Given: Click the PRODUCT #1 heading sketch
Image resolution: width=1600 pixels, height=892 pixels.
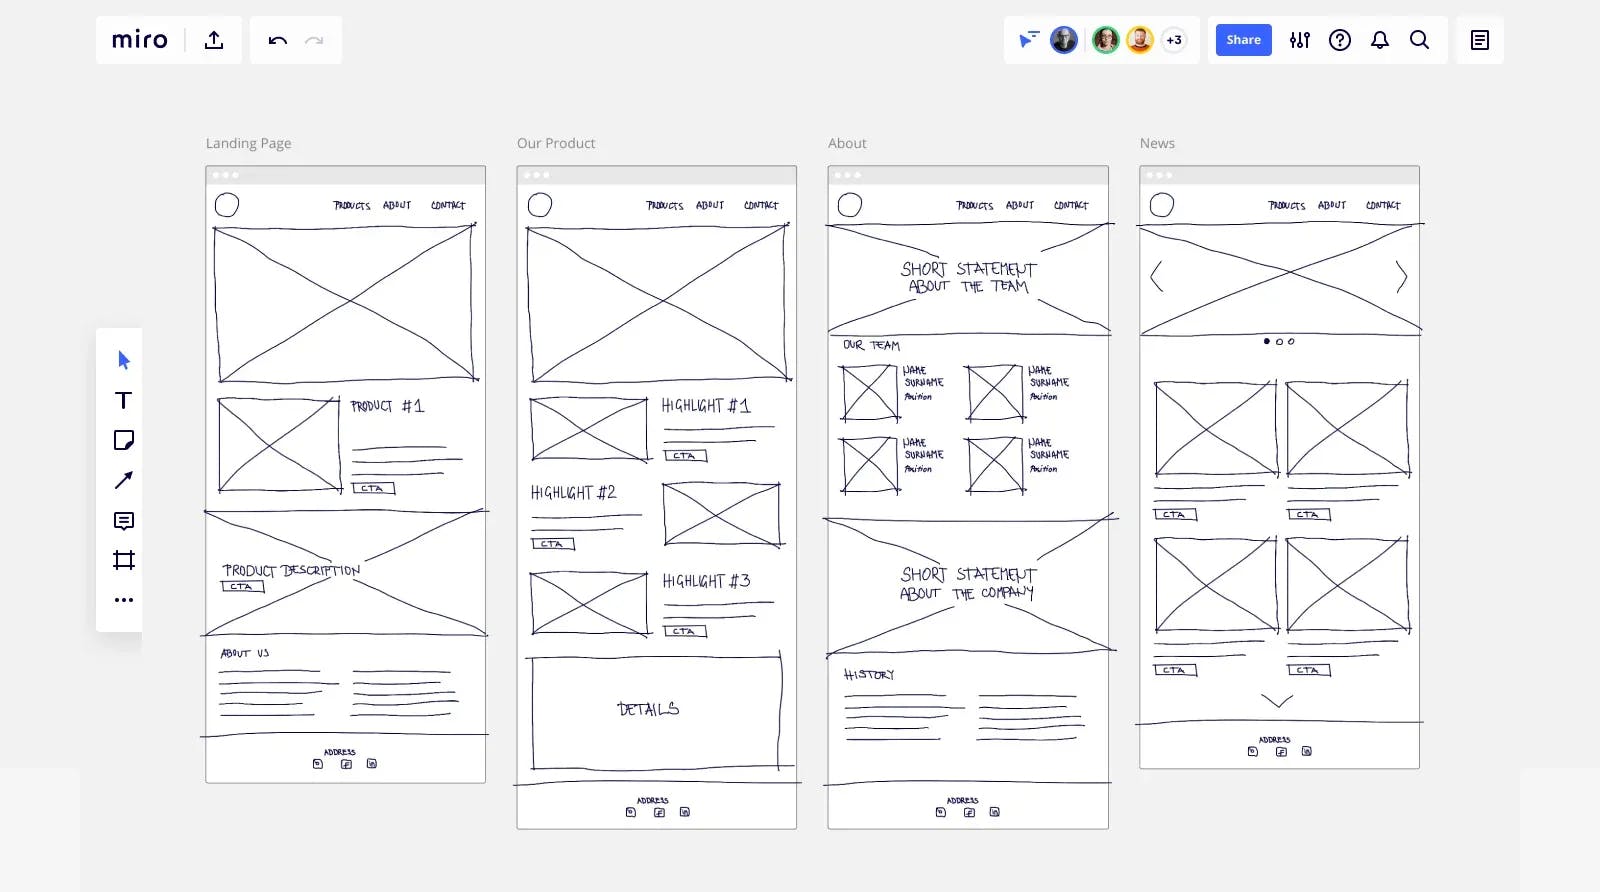Looking at the screenshot, I should point(387,406).
